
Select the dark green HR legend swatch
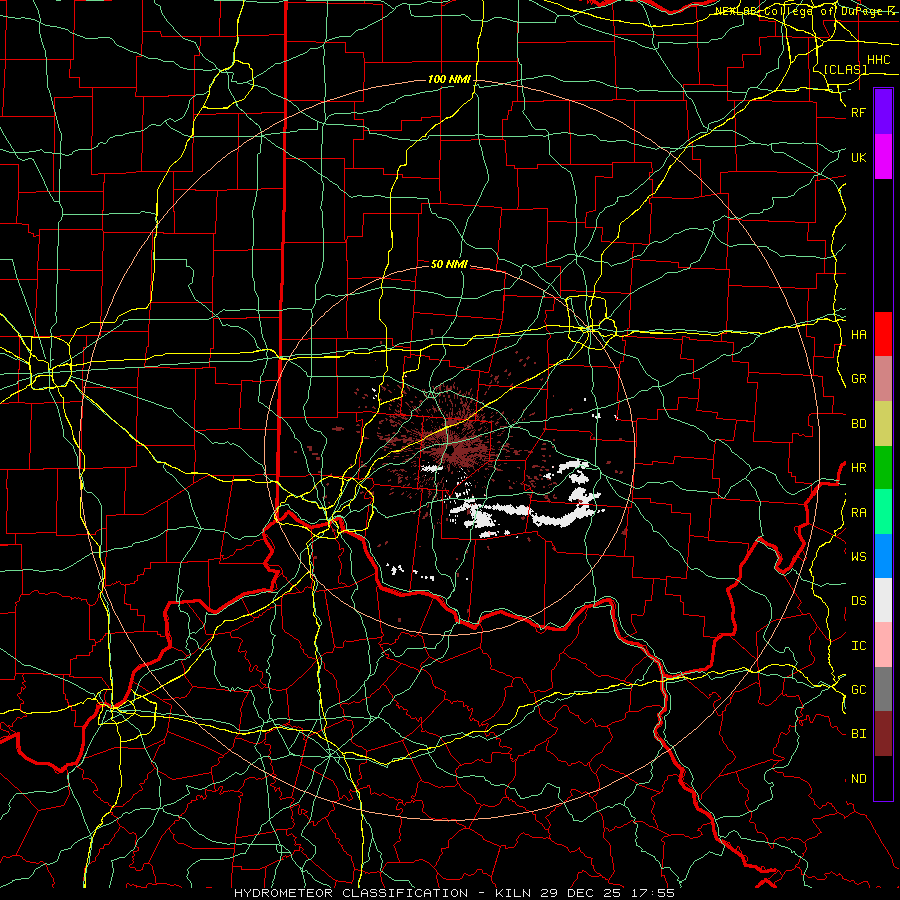coord(883,468)
